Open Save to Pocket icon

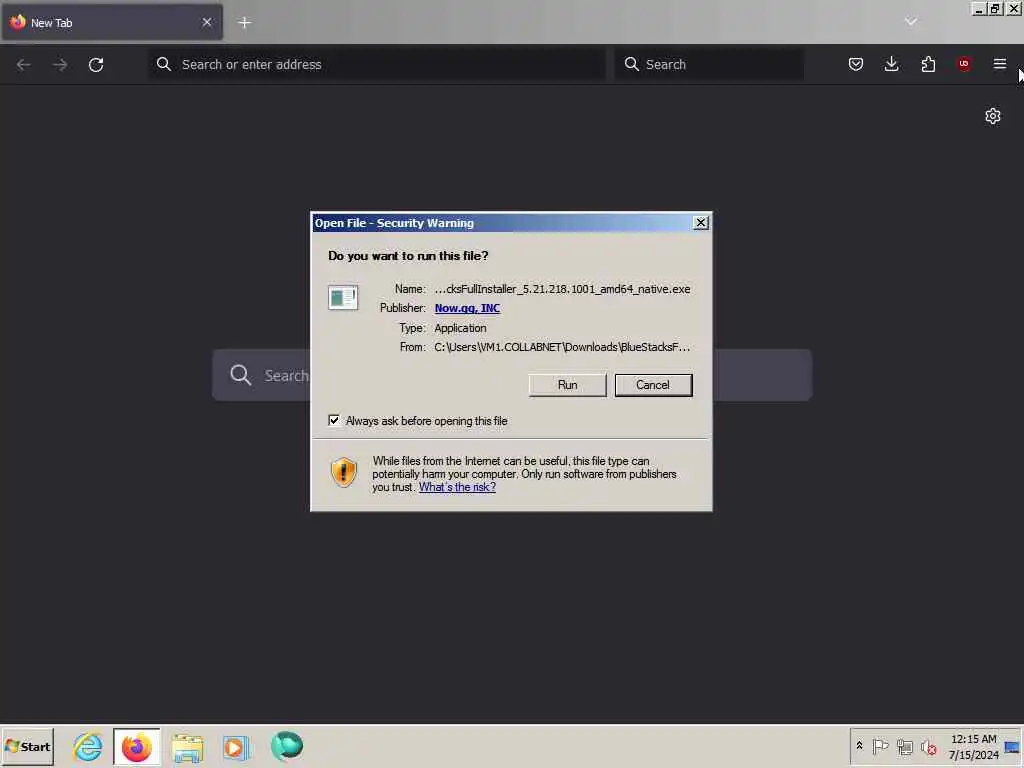coord(856,64)
